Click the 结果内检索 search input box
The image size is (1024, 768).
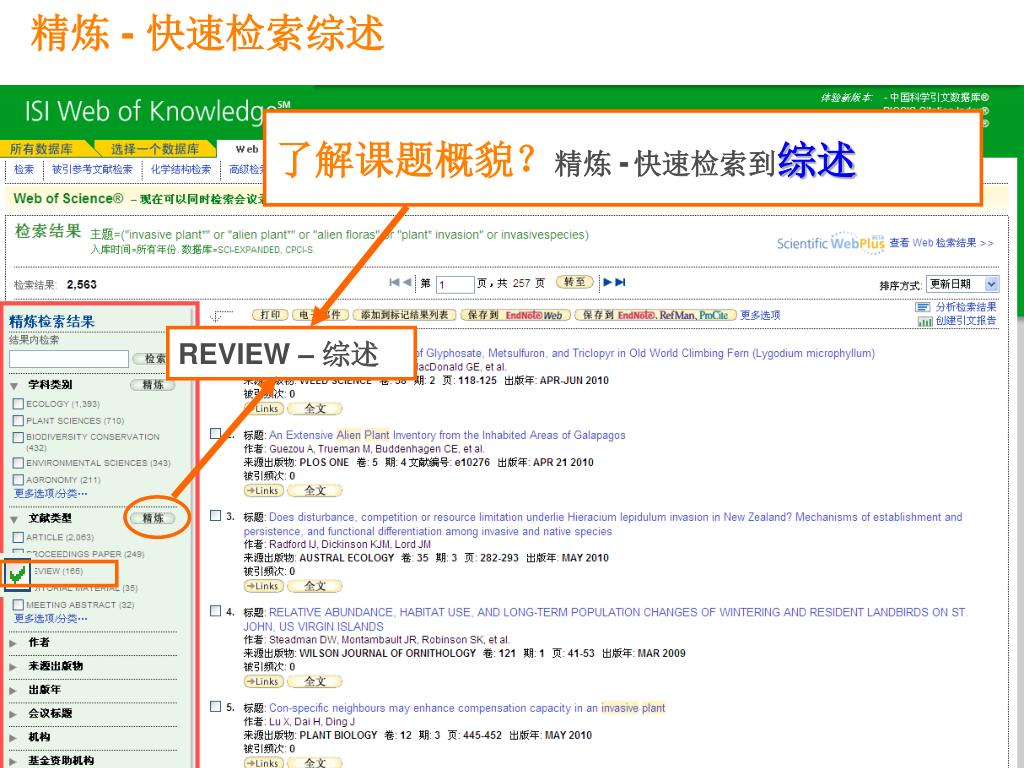(x=69, y=359)
